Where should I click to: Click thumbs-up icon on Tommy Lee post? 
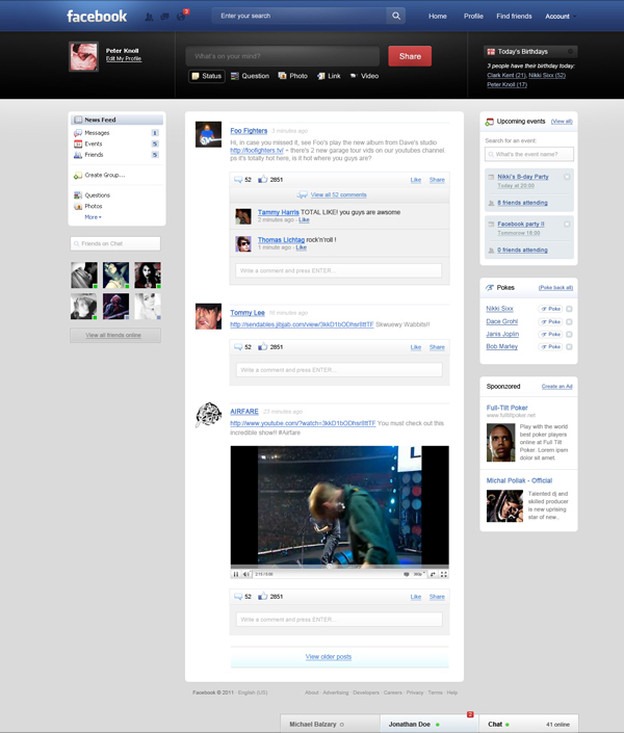coord(263,346)
